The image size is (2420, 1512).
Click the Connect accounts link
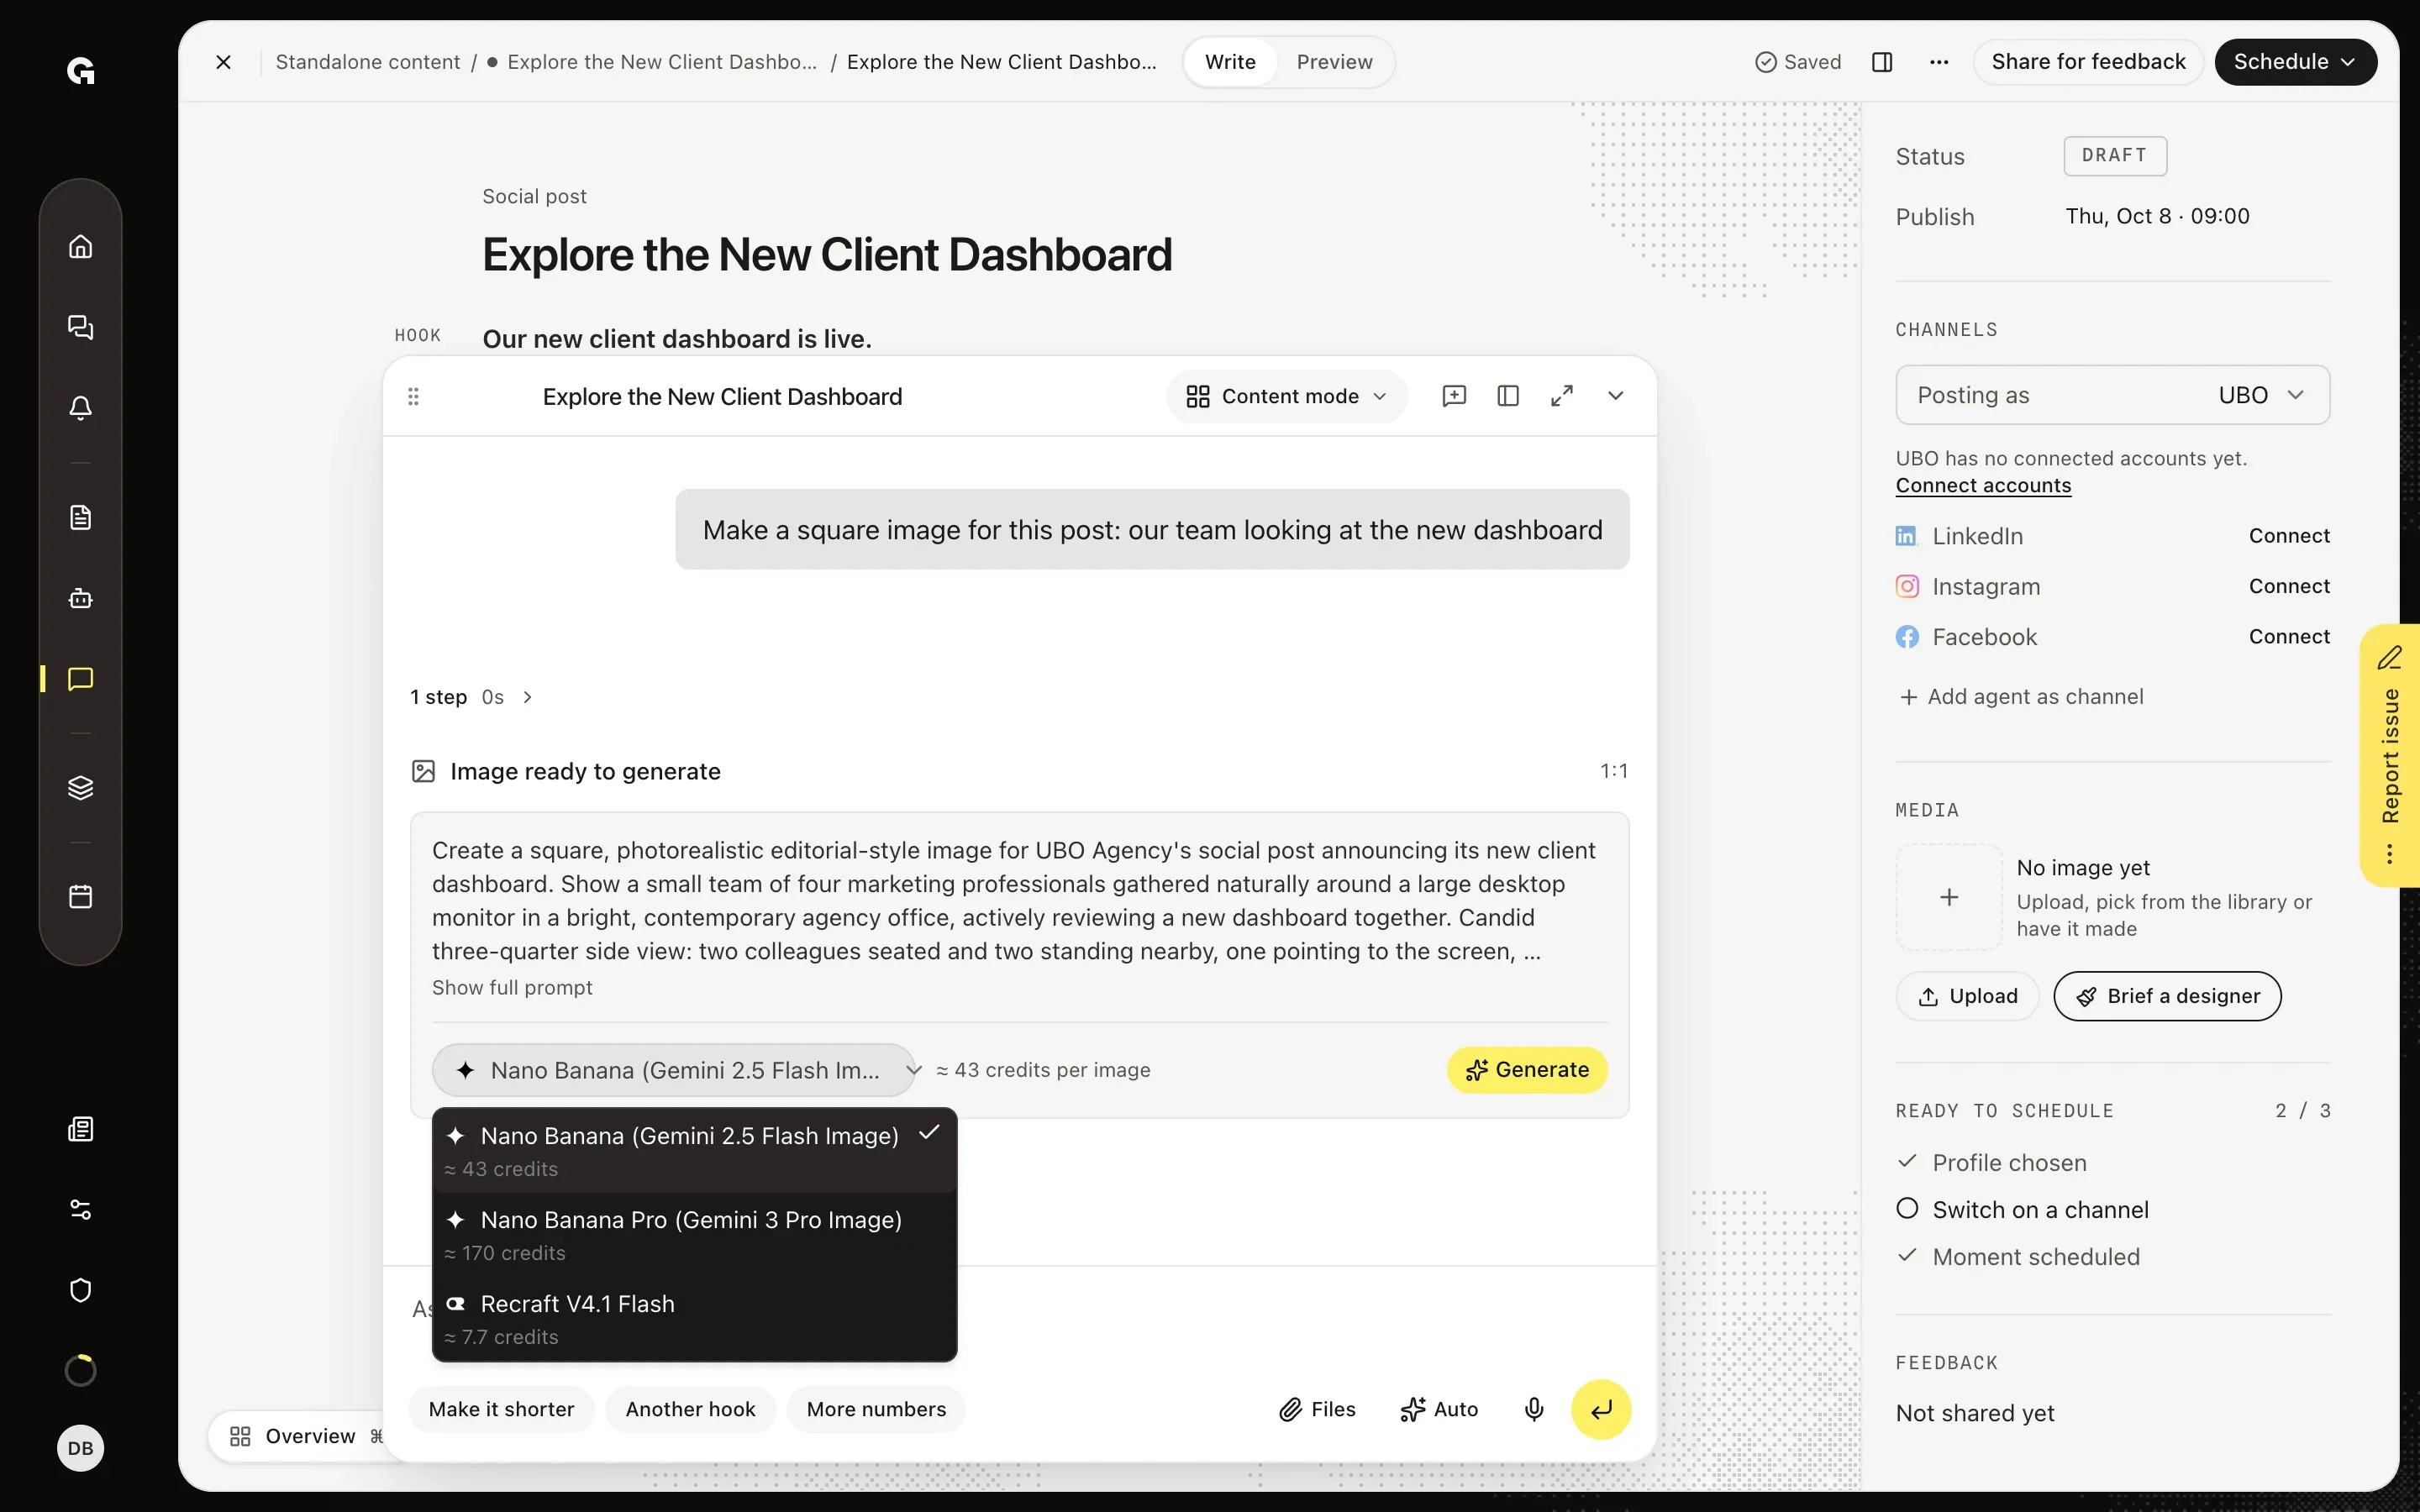(1983, 485)
